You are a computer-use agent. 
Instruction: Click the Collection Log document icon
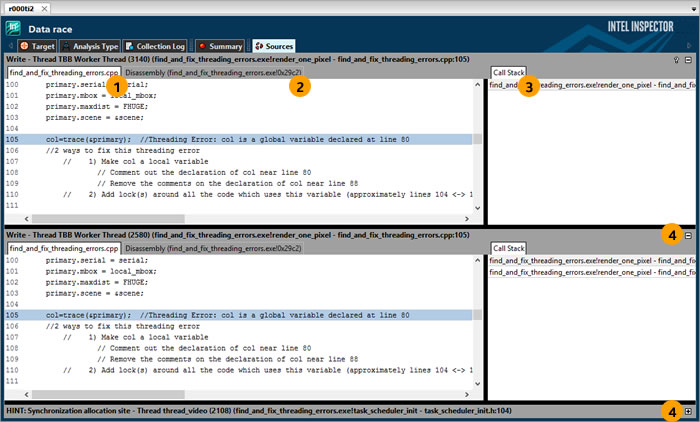129,46
